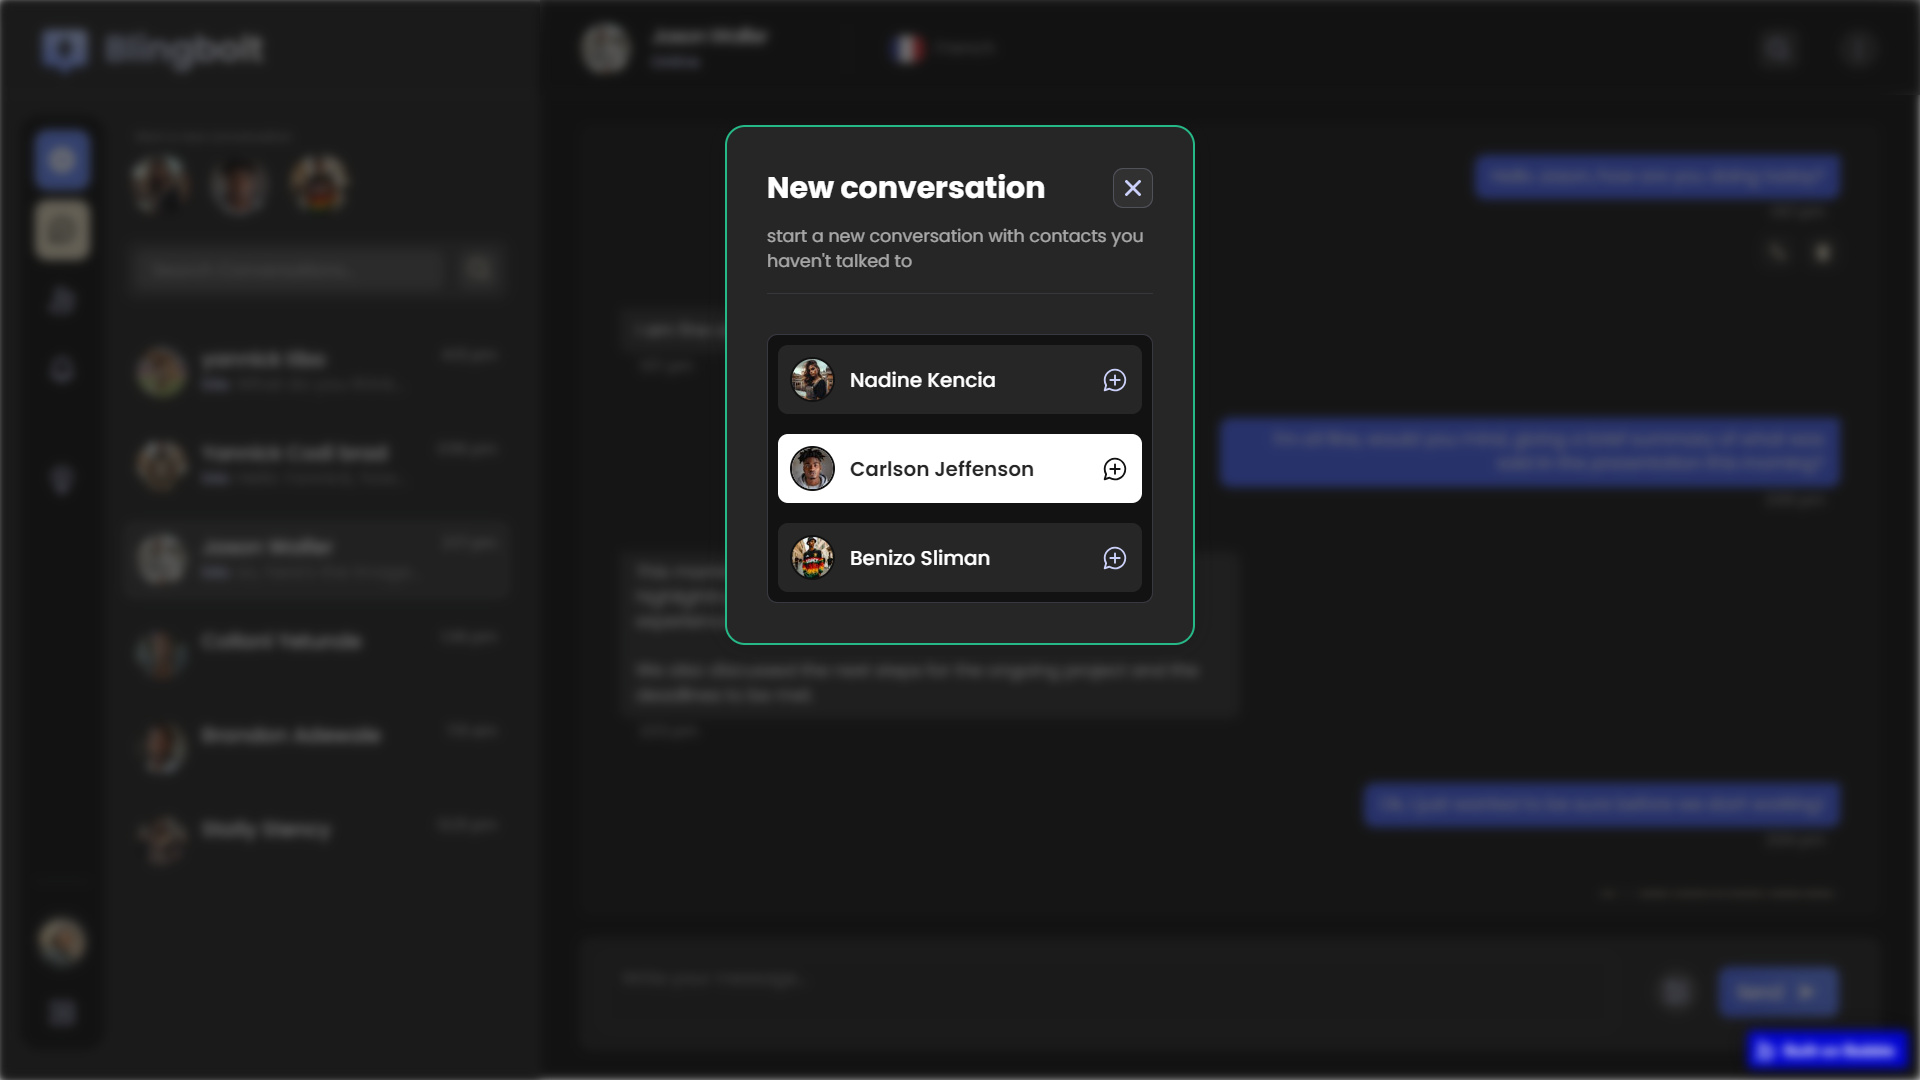
Task: Click the blue highlighted sidebar icon
Action: coord(62,160)
